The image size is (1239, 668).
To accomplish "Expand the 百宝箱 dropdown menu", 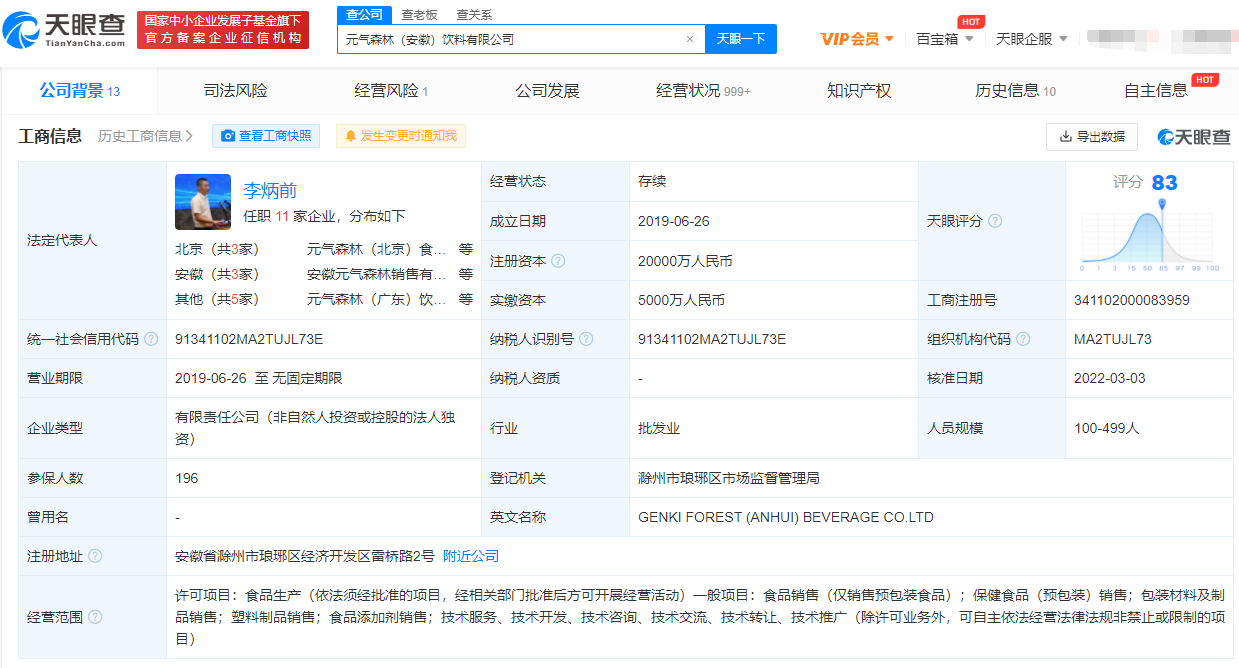I will 944,39.
